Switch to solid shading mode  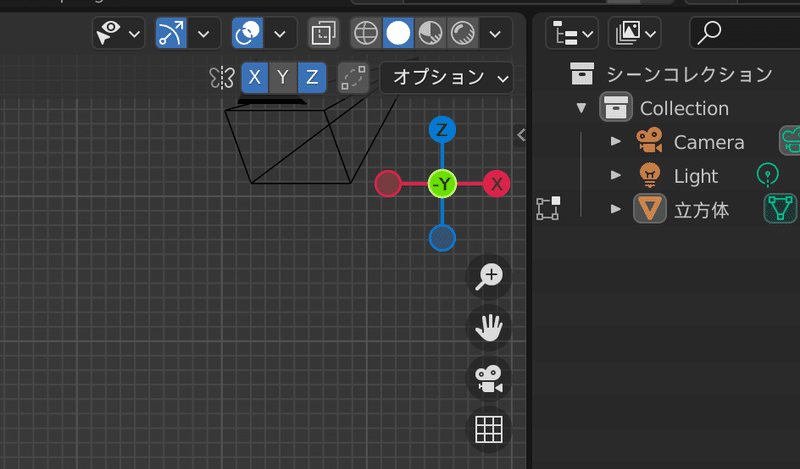click(398, 33)
